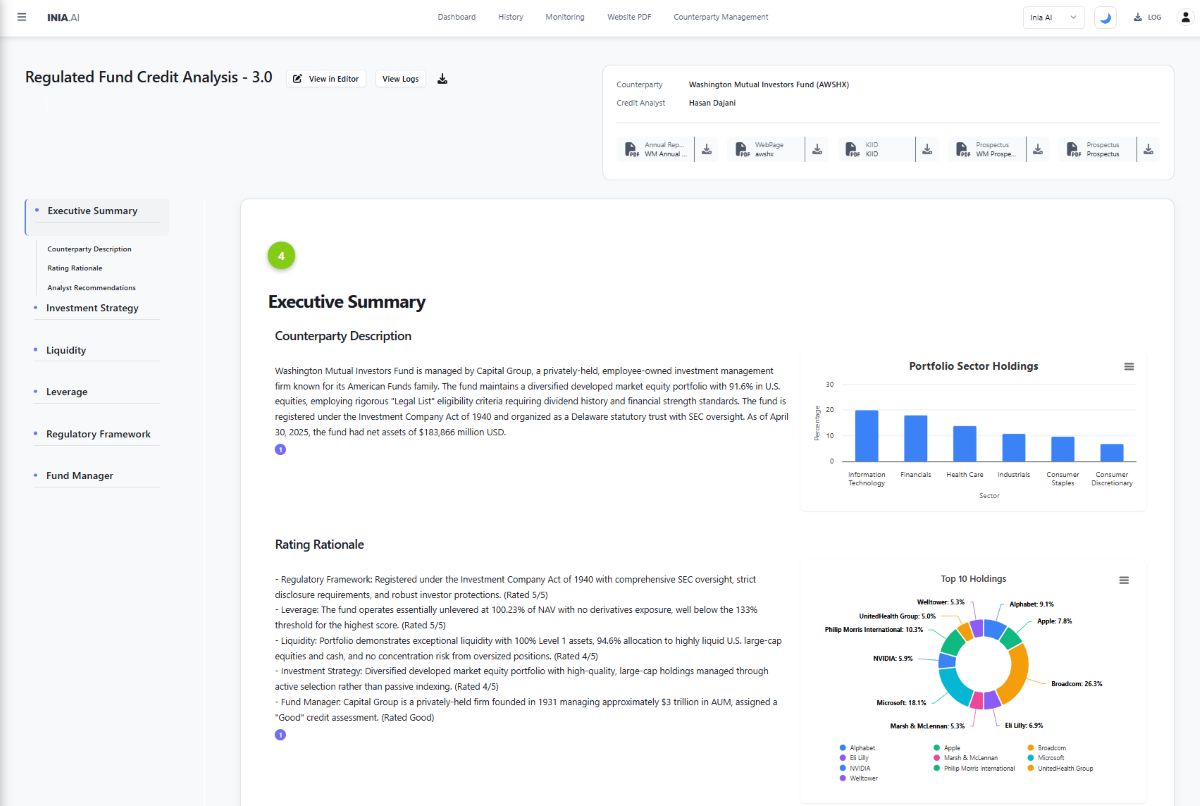Toggle Apple legend entry
Image resolution: width=1200 pixels, height=806 pixels.
click(946, 748)
